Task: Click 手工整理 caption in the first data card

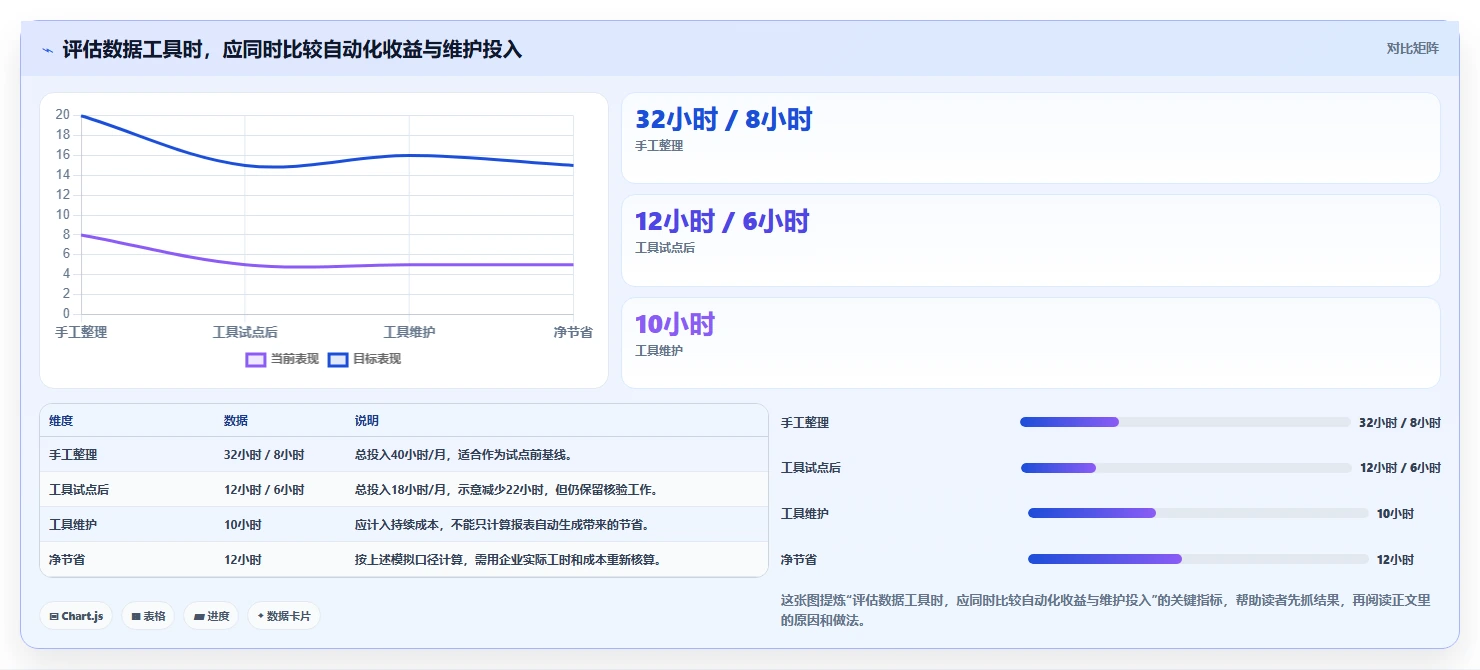Action: click(x=659, y=146)
